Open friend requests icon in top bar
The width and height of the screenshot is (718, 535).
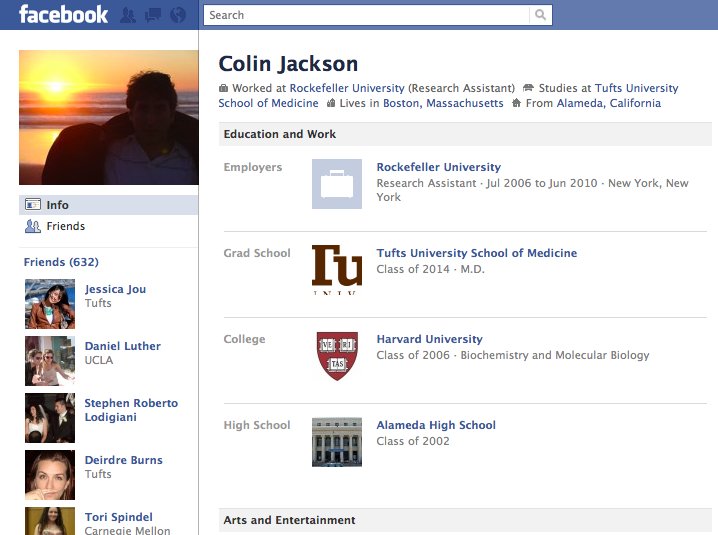point(128,15)
